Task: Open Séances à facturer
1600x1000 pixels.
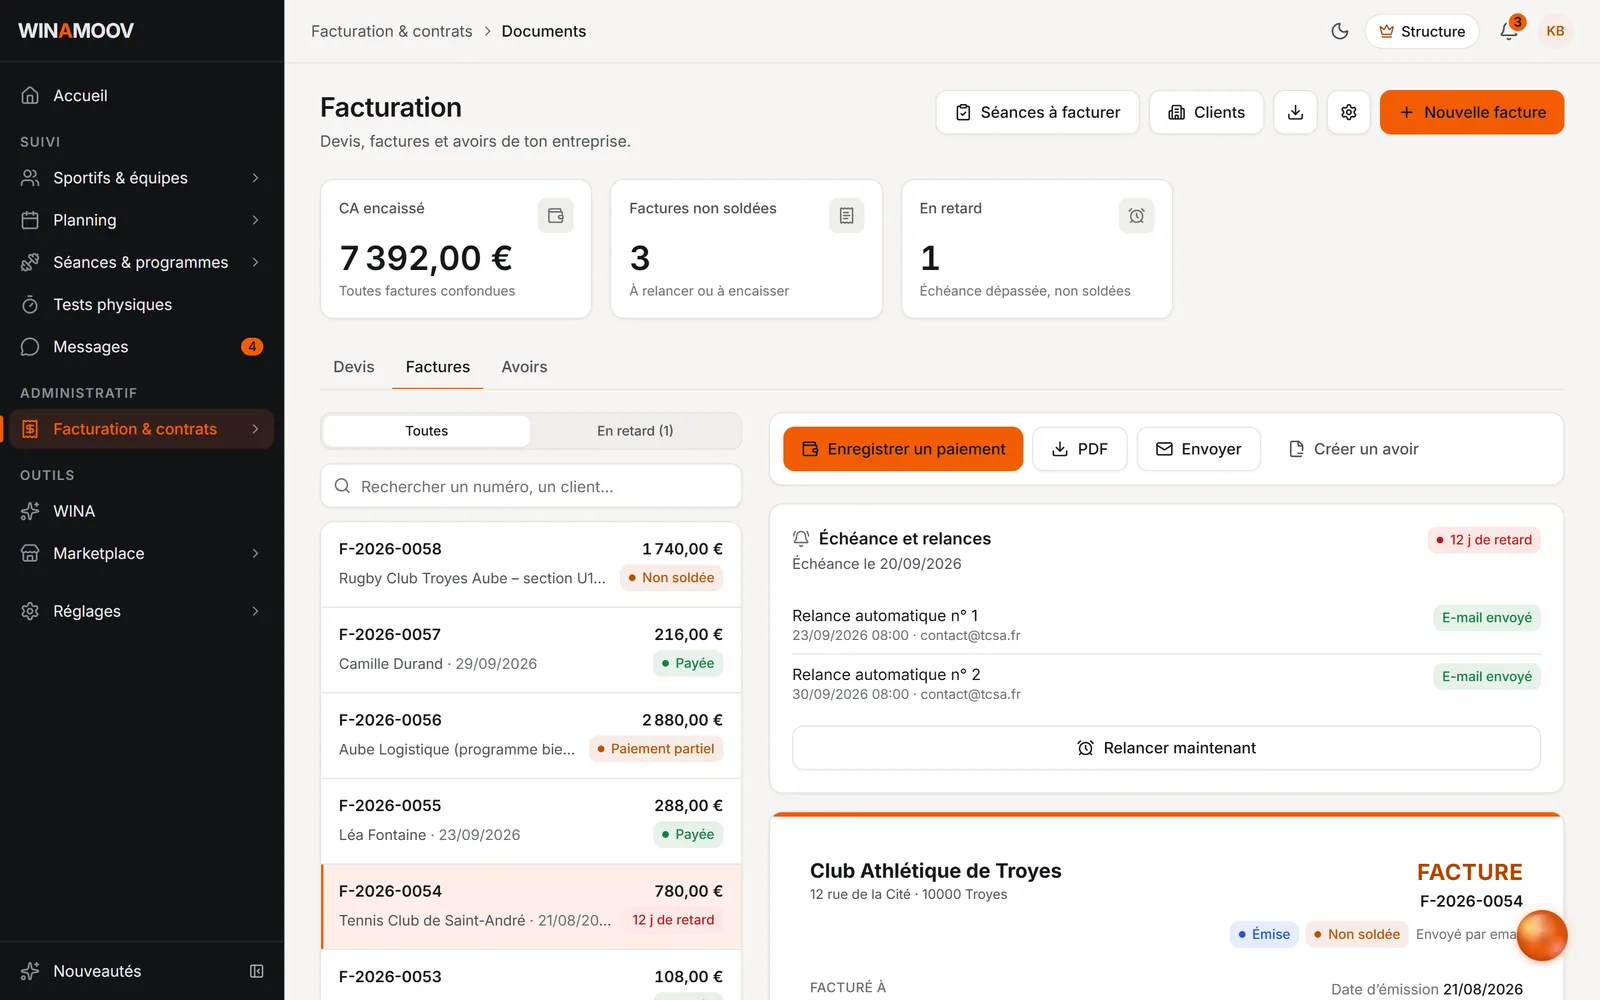Action: 1038,112
